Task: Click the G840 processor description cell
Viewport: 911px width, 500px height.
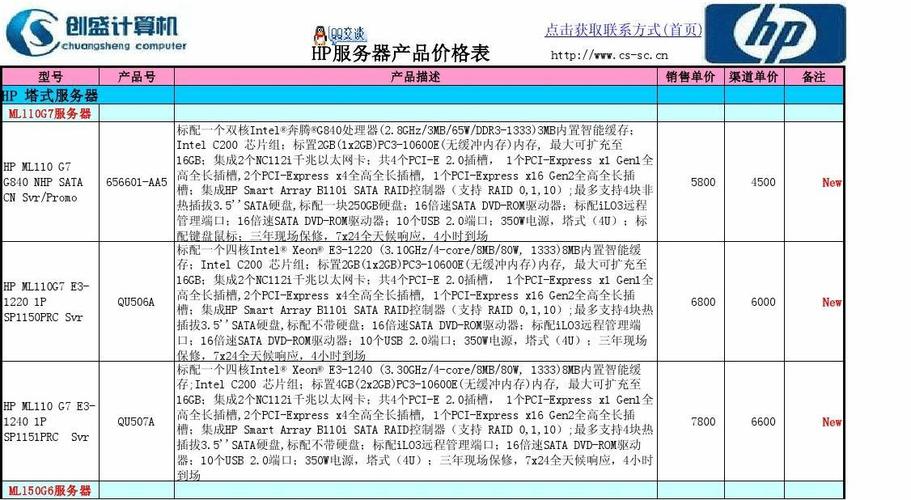Action: [x=415, y=182]
